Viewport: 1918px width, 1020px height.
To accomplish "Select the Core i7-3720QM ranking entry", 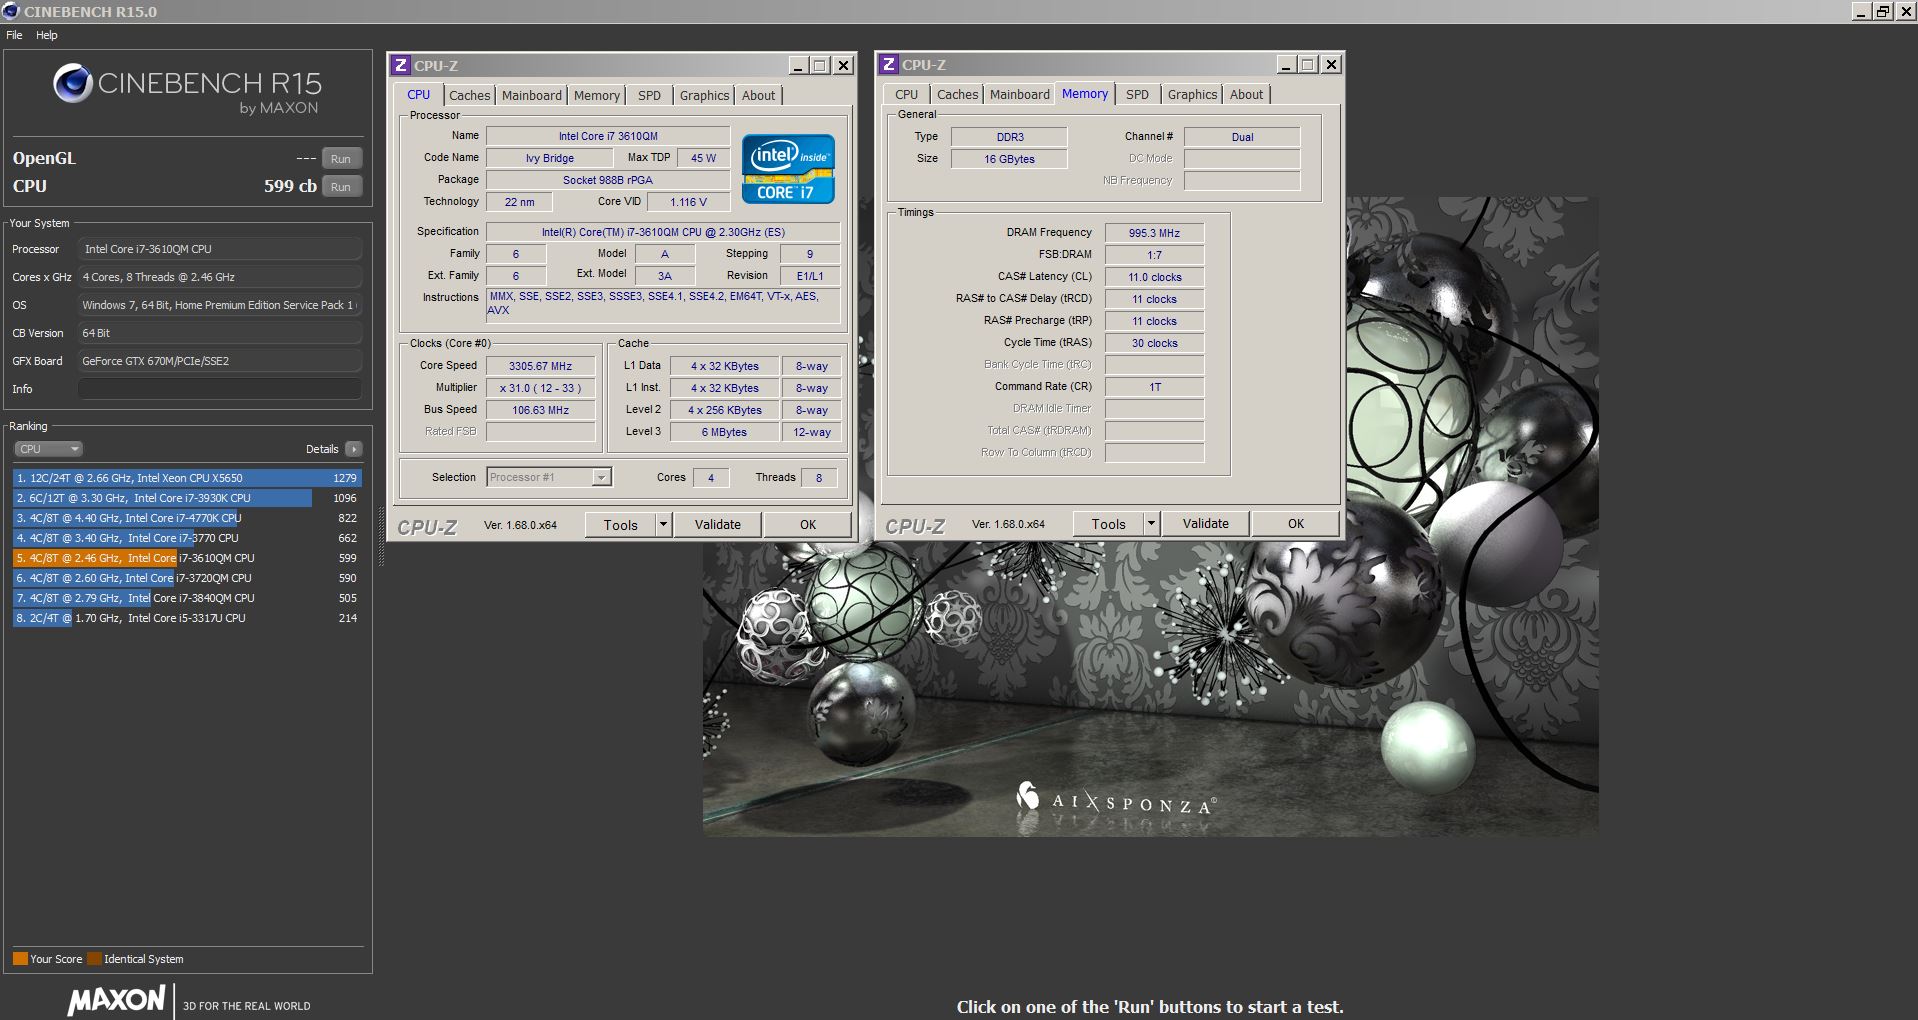I will [x=187, y=578].
